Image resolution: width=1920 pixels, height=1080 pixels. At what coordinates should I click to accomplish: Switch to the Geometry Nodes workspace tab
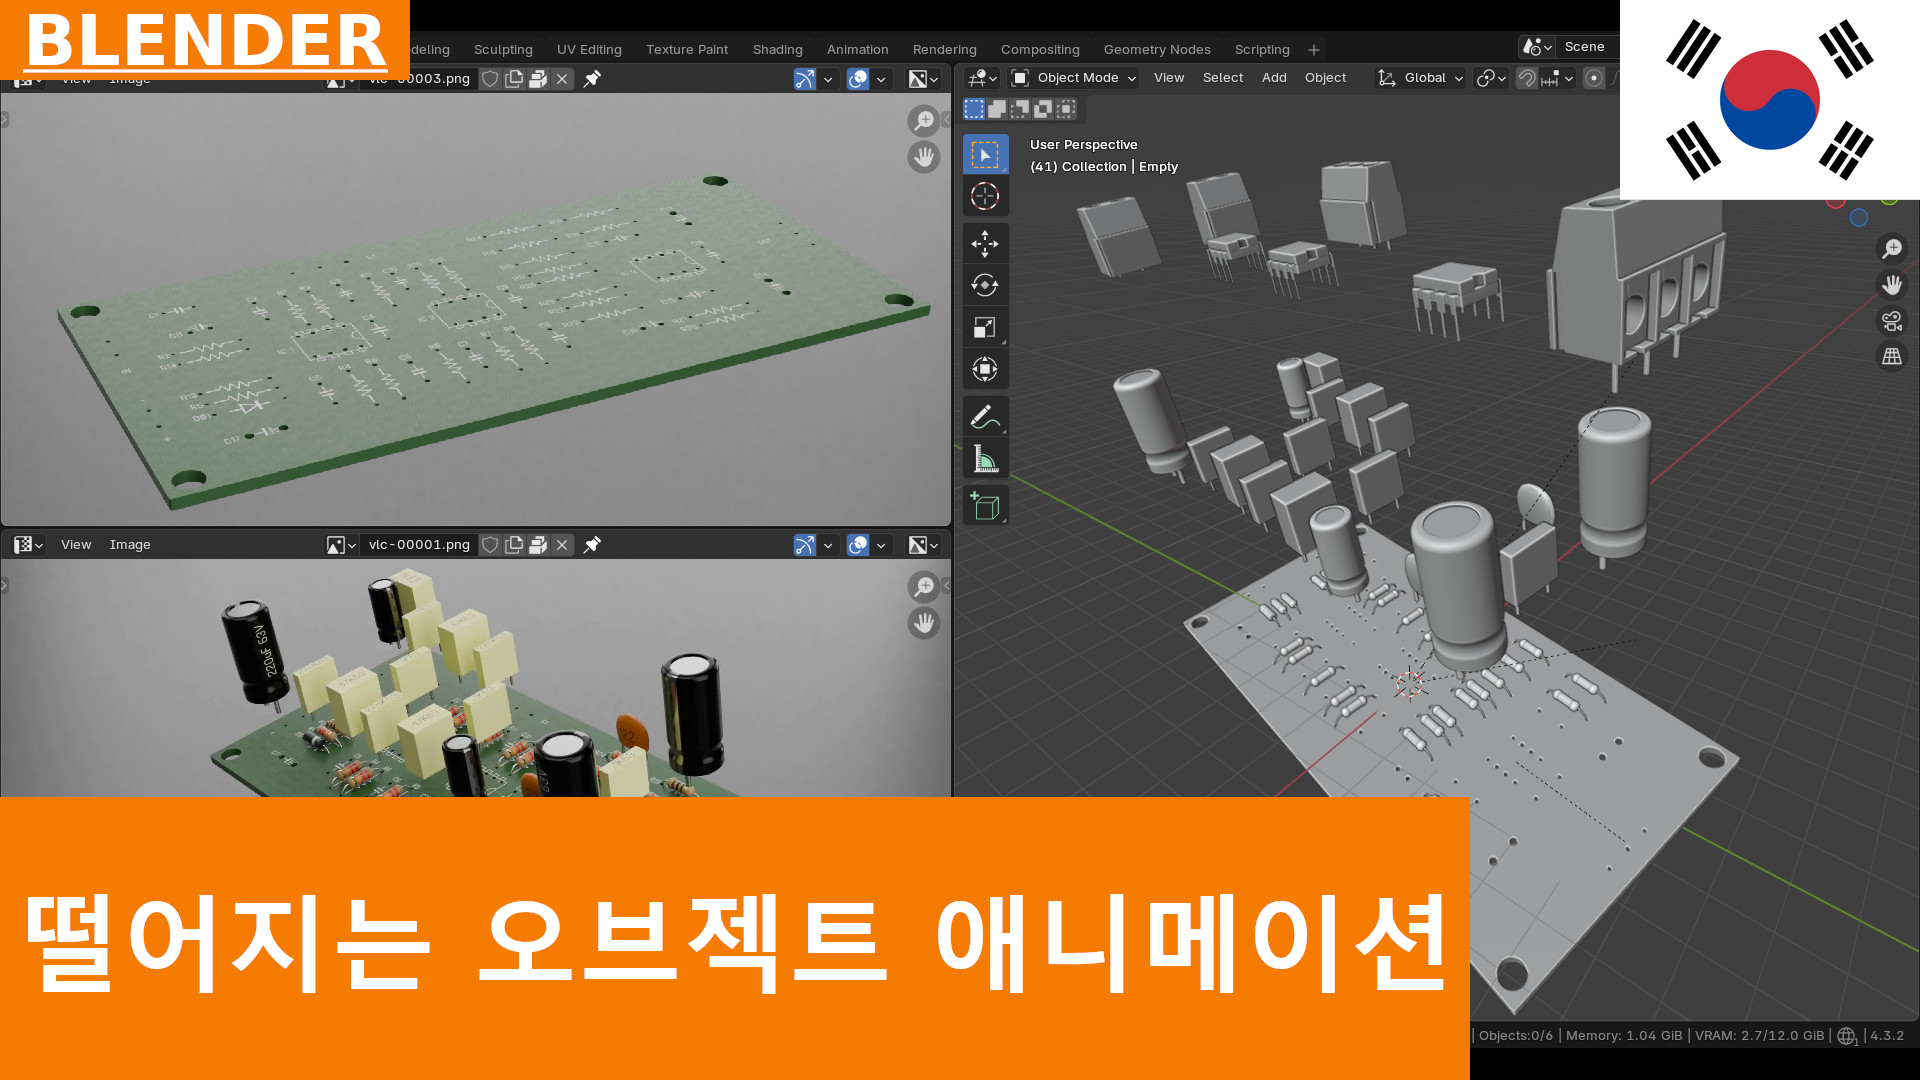pyautogui.click(x=1157, y=49)
